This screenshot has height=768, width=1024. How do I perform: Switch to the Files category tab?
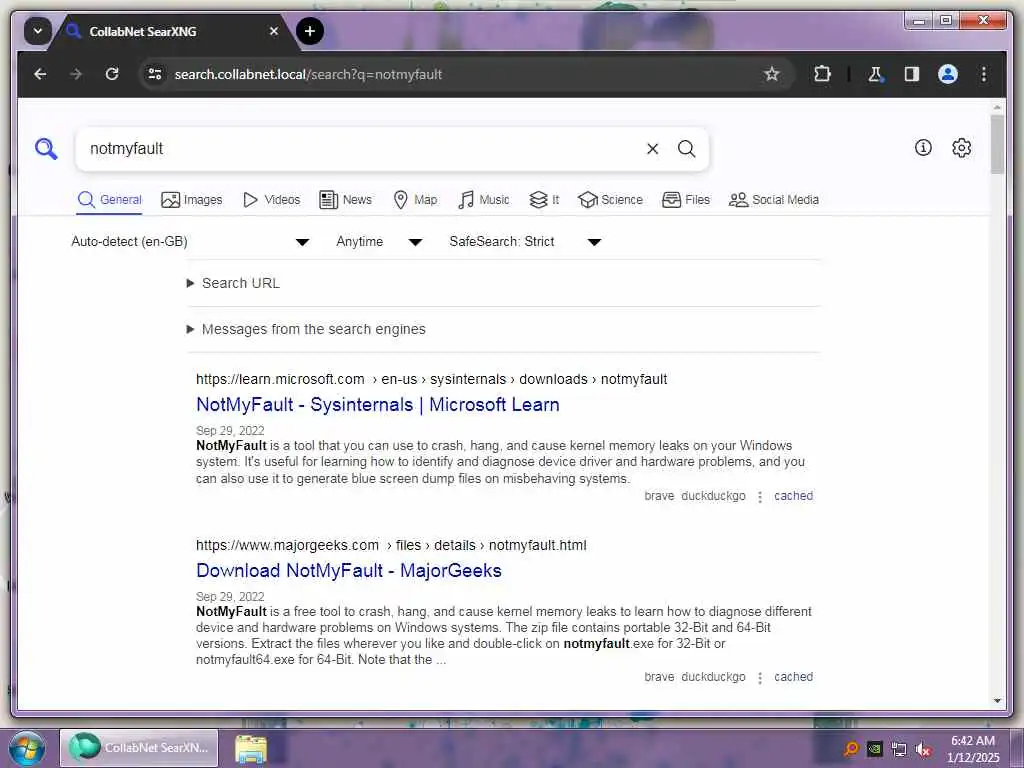coord(686,200)
